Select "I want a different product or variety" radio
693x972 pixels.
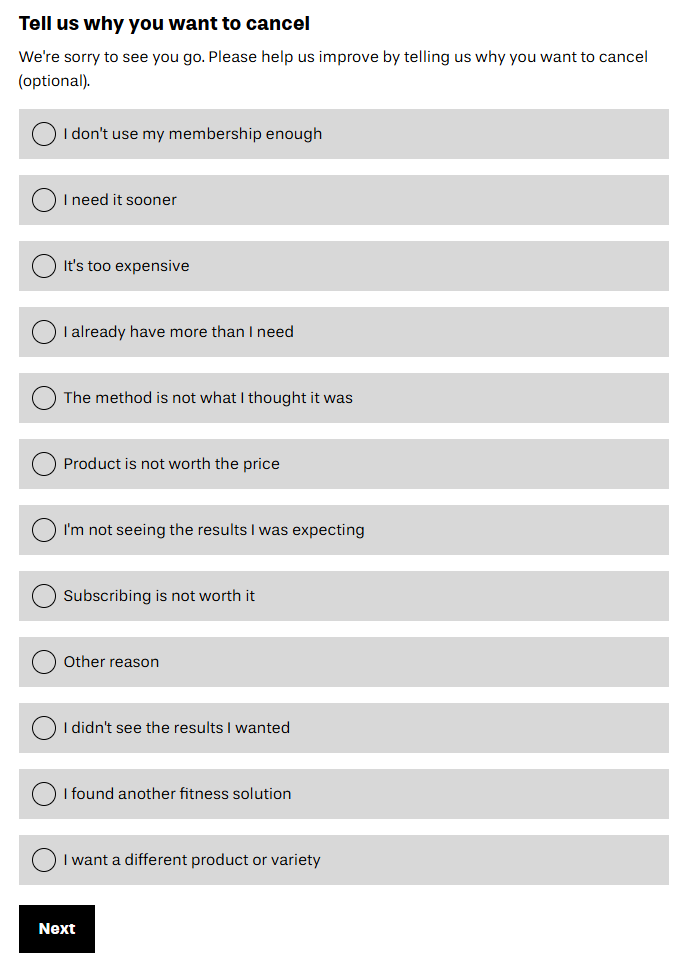point(44,860)
